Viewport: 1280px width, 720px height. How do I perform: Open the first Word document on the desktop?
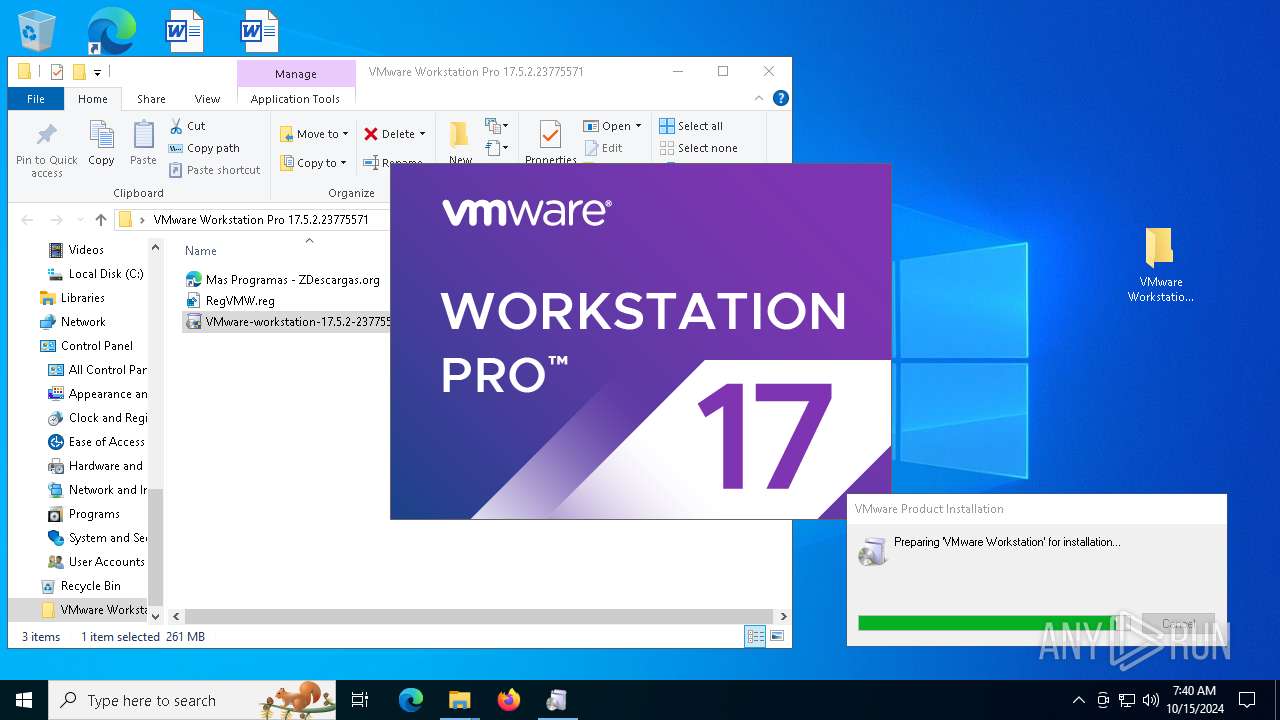pyautogui.click(x=184, y=31)
